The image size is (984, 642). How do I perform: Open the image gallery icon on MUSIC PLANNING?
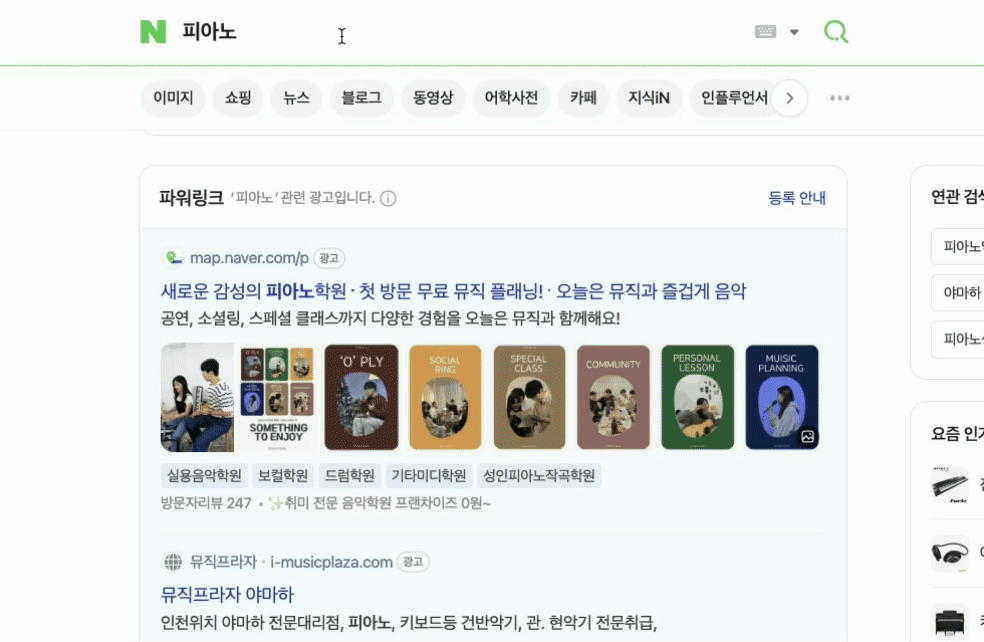[x=807, y=436]
